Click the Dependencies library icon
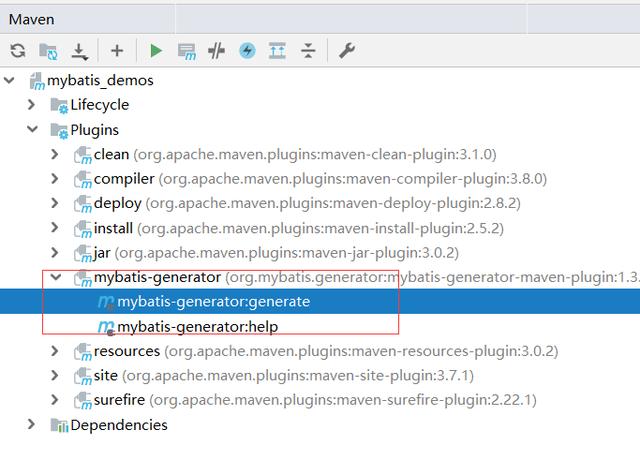This screenshot has height=460, width=640. [60, 425]
